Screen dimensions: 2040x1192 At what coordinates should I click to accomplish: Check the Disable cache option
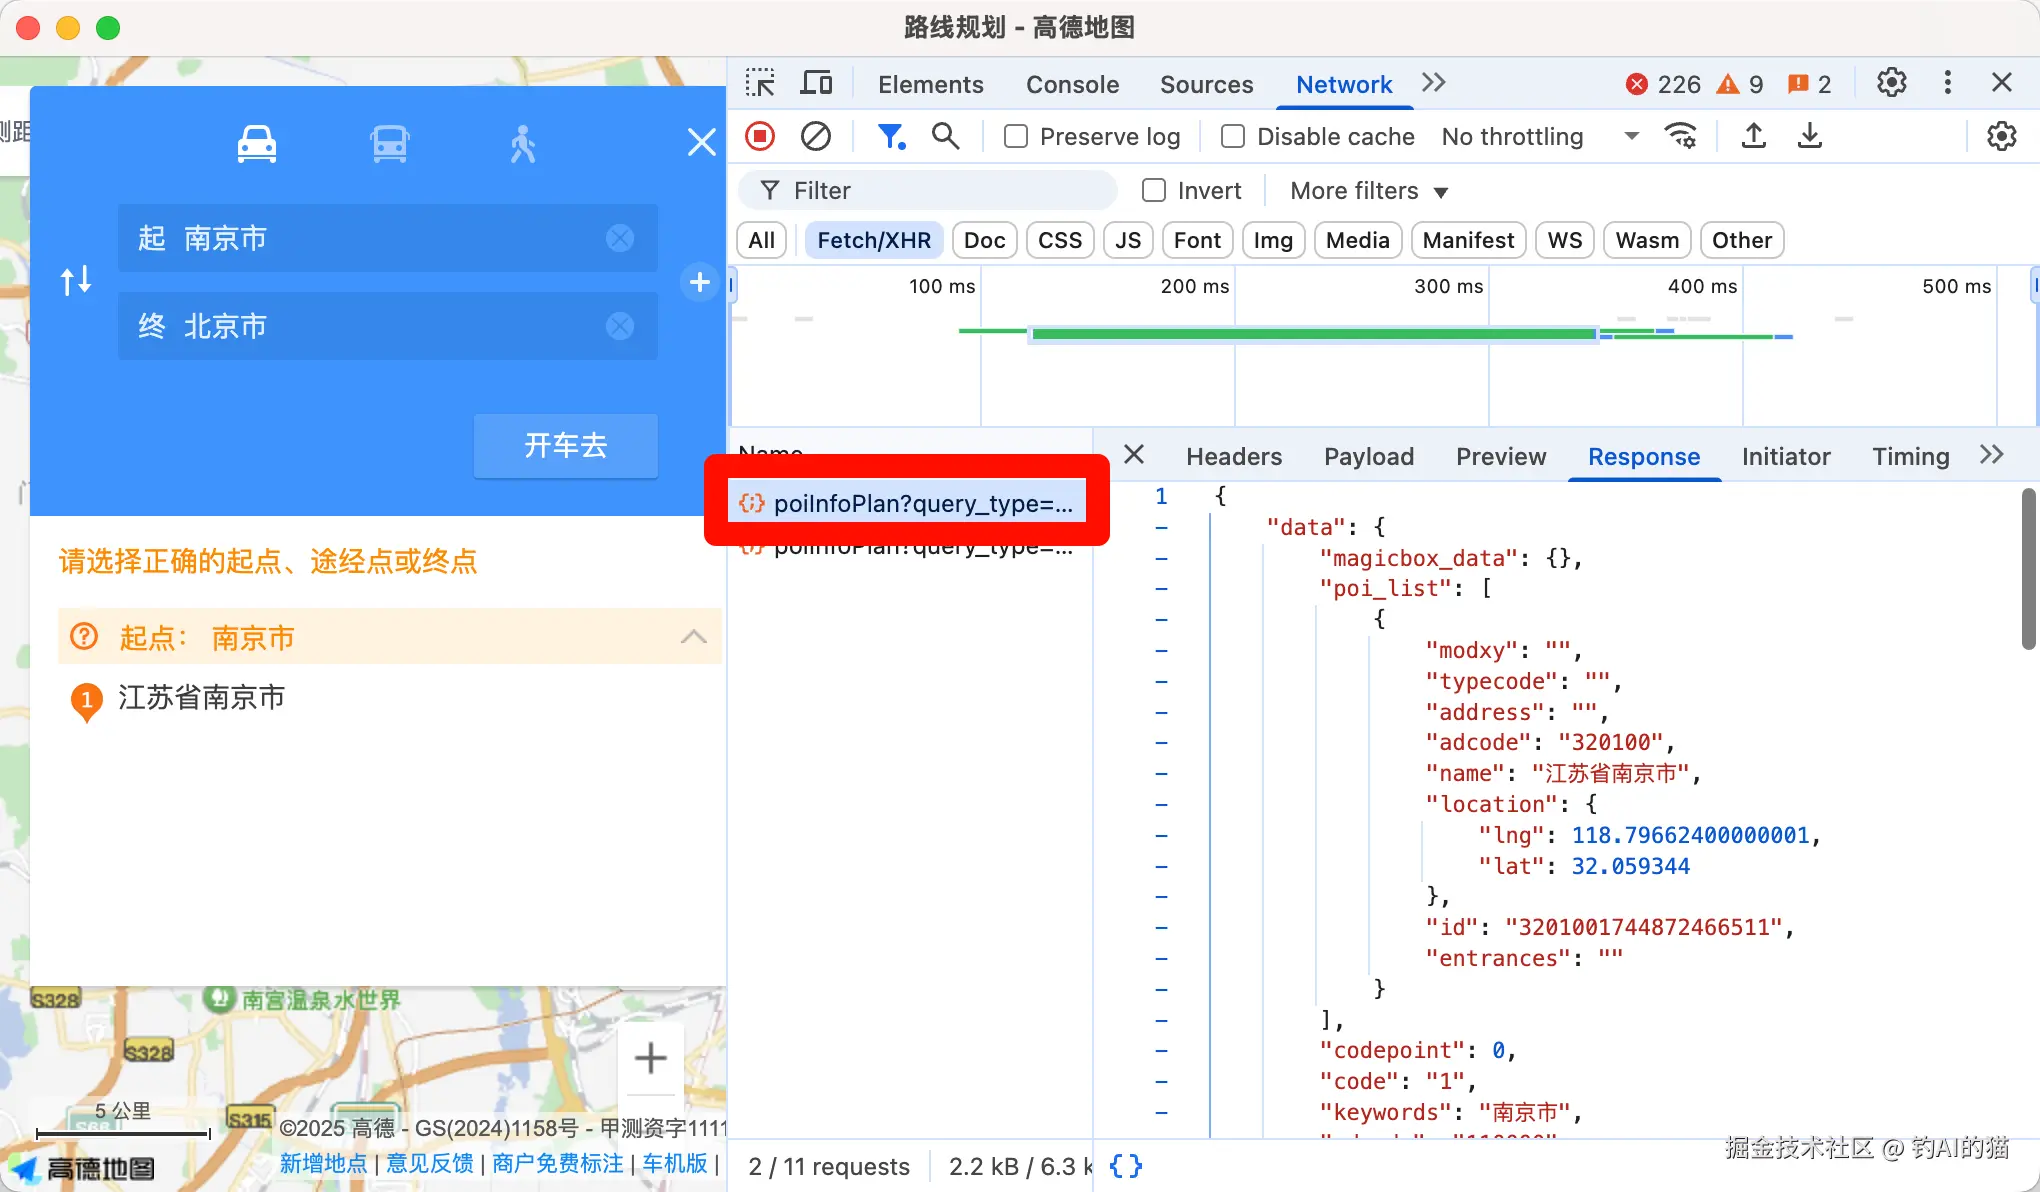click(x=1233, y=136)
